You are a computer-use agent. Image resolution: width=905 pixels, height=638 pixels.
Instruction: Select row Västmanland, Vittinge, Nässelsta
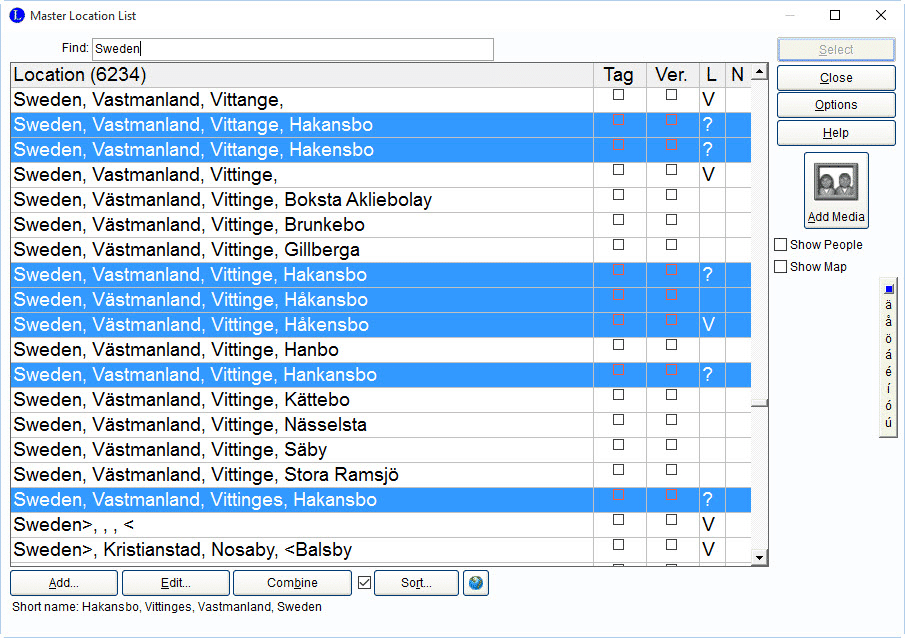point(381,424)
